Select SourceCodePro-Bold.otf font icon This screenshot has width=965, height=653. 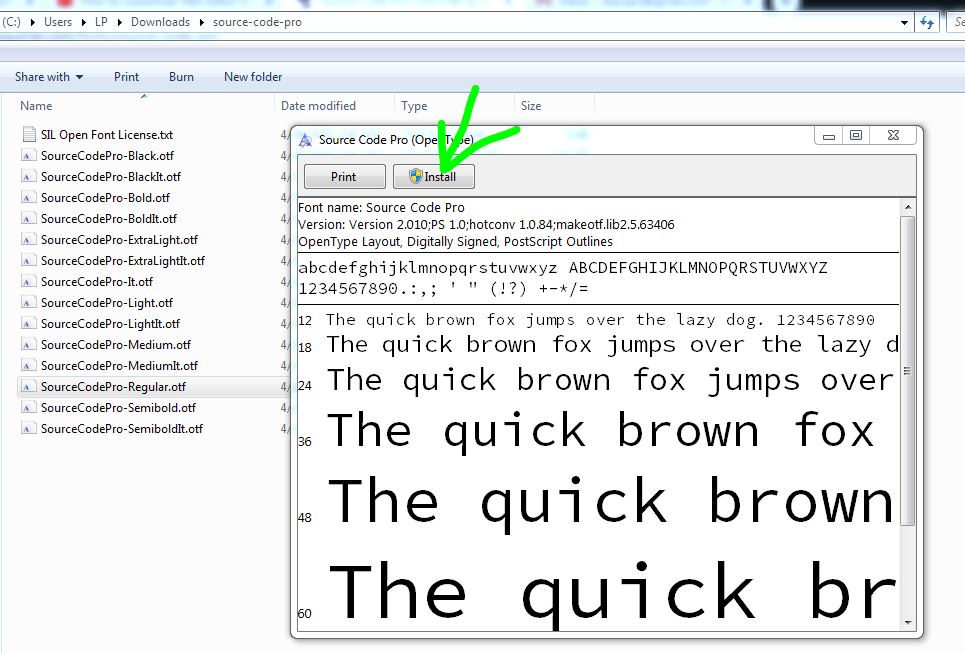(x=27, y=198)
